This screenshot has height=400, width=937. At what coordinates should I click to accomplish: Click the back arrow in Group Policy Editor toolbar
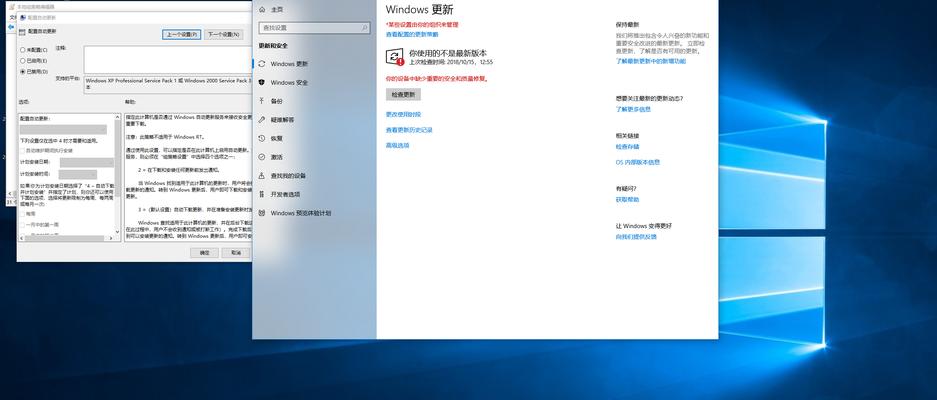point(11,27)
